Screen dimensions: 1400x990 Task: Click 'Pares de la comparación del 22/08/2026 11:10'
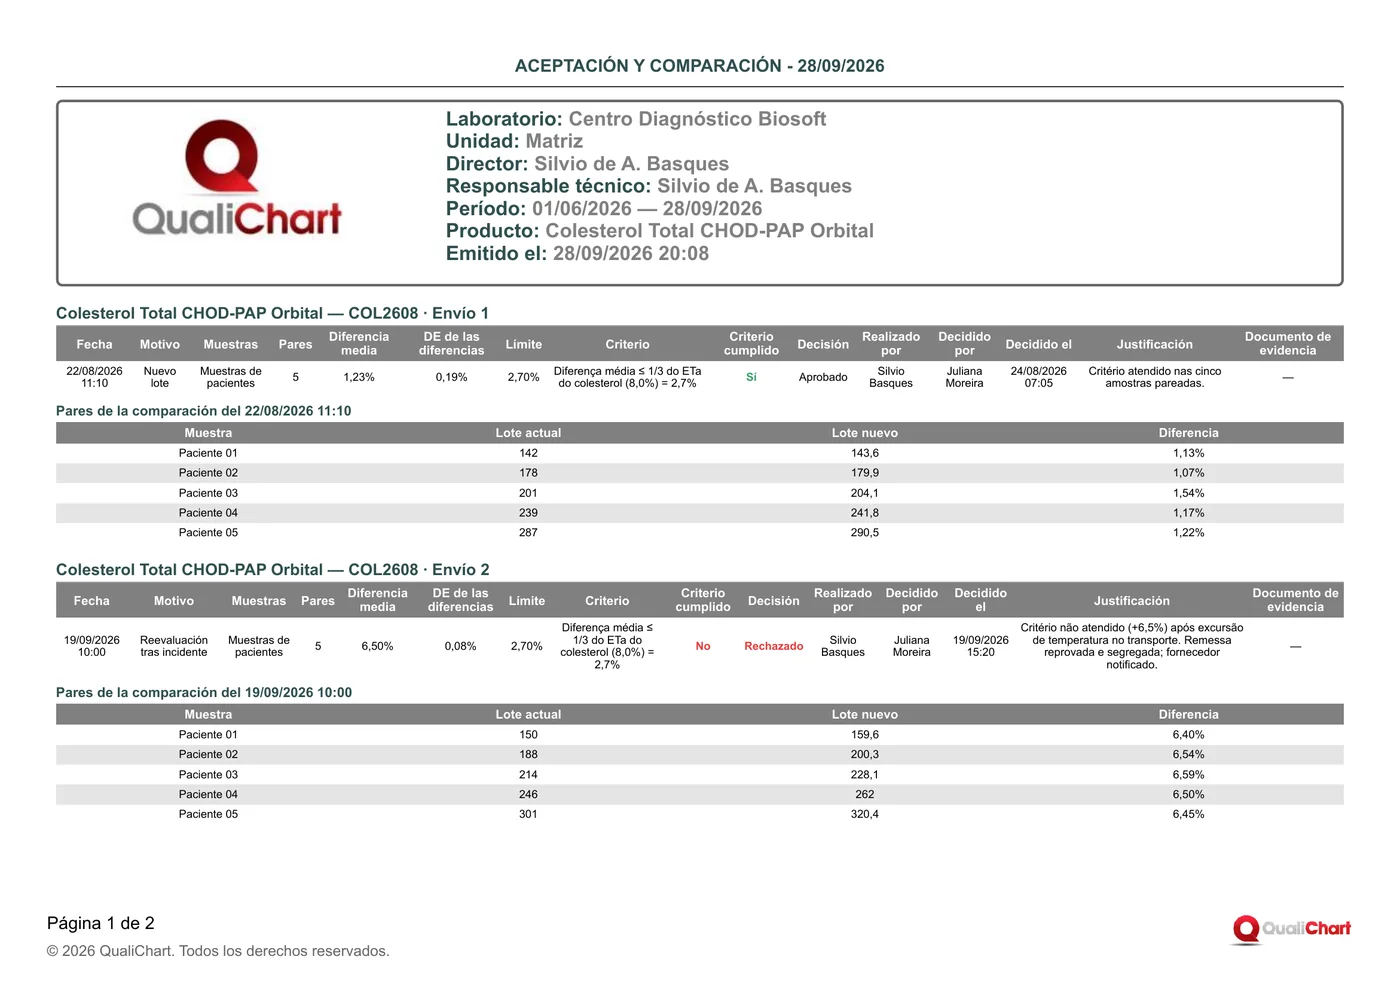pos(204,411)
